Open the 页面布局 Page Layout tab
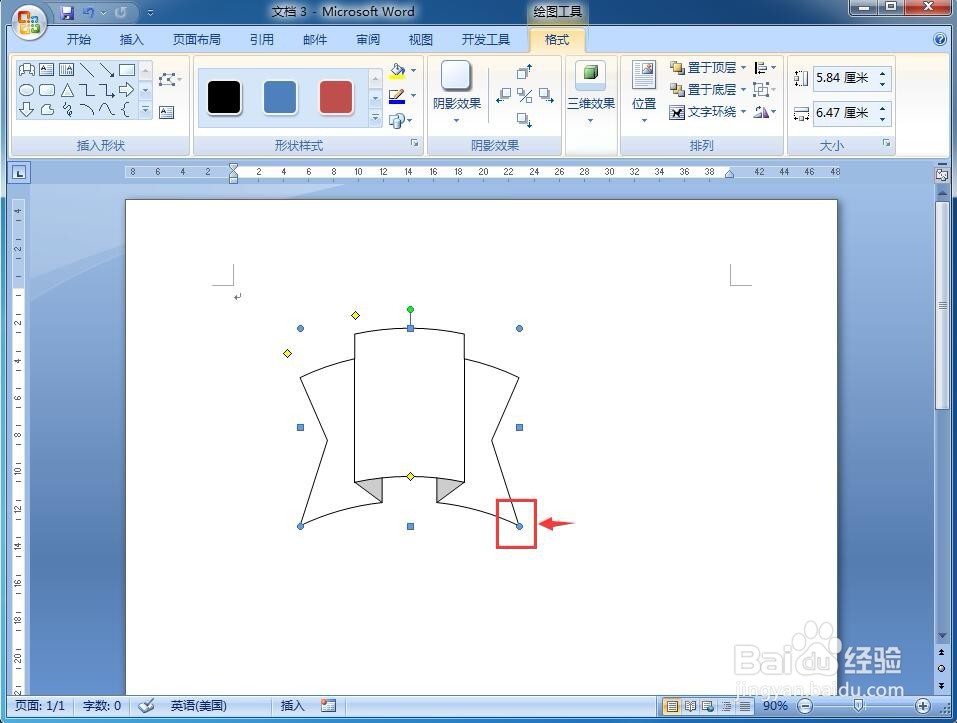This screenshot has width=957, height=723. 197,40
